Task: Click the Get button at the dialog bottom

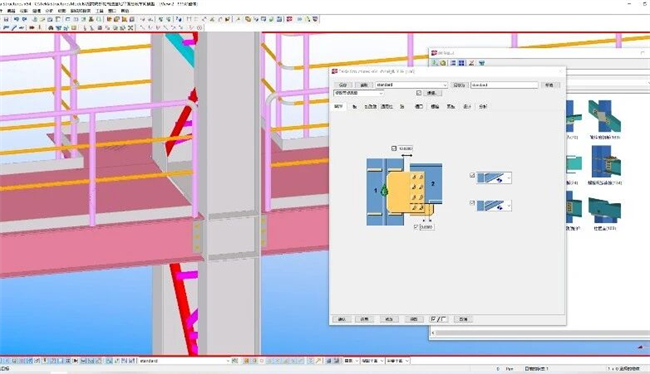Action: (x=414, y=319)
